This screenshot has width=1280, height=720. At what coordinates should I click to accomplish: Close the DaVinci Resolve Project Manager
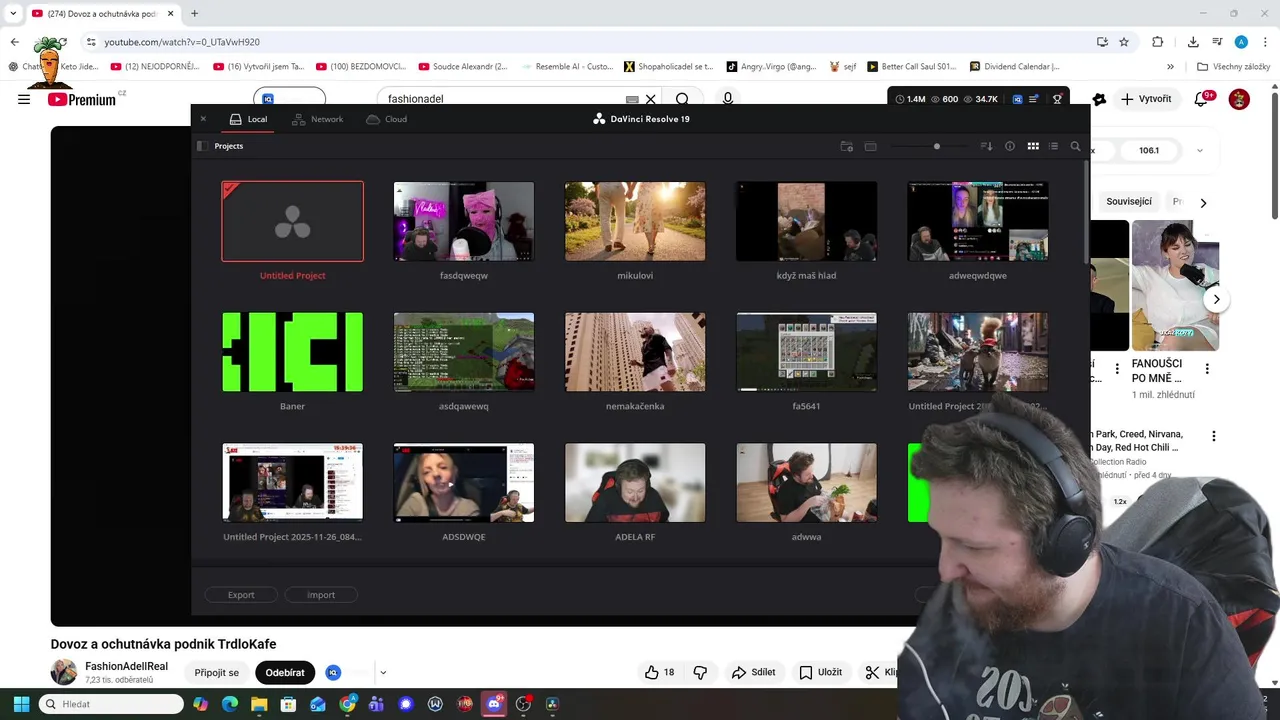tap(203, 119)
